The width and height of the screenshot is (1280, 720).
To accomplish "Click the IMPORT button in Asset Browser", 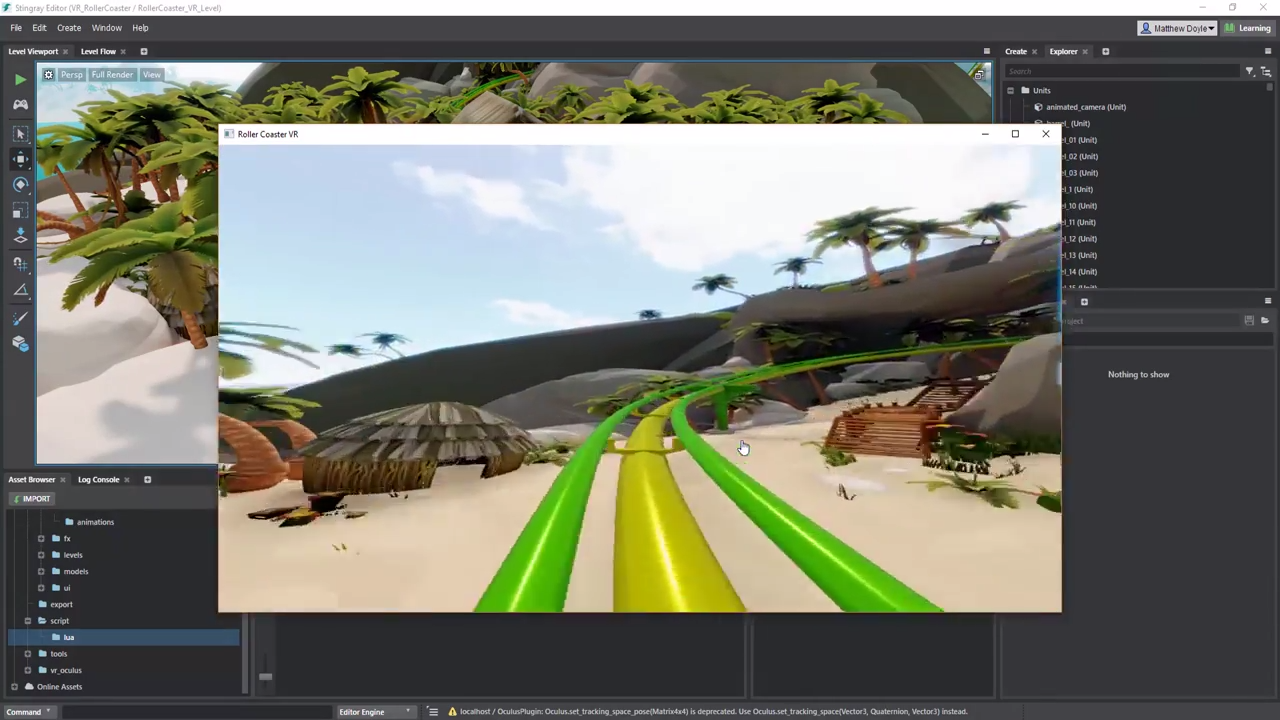I will tap(35, 498).
